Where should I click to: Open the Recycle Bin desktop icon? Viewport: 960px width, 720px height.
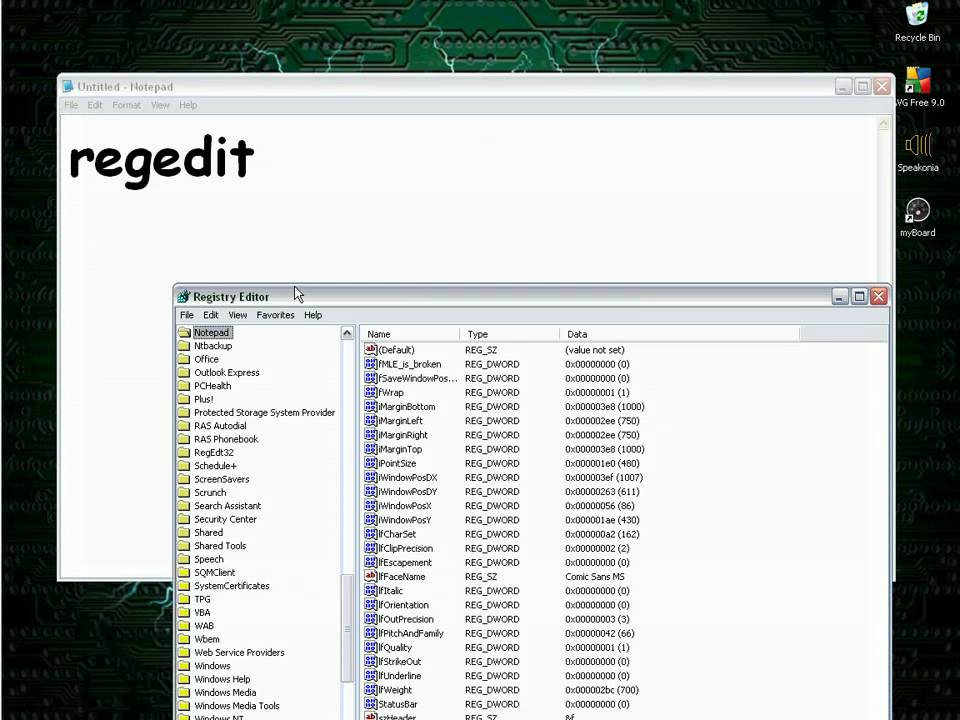pyautogui.click(x=917, y=22)
